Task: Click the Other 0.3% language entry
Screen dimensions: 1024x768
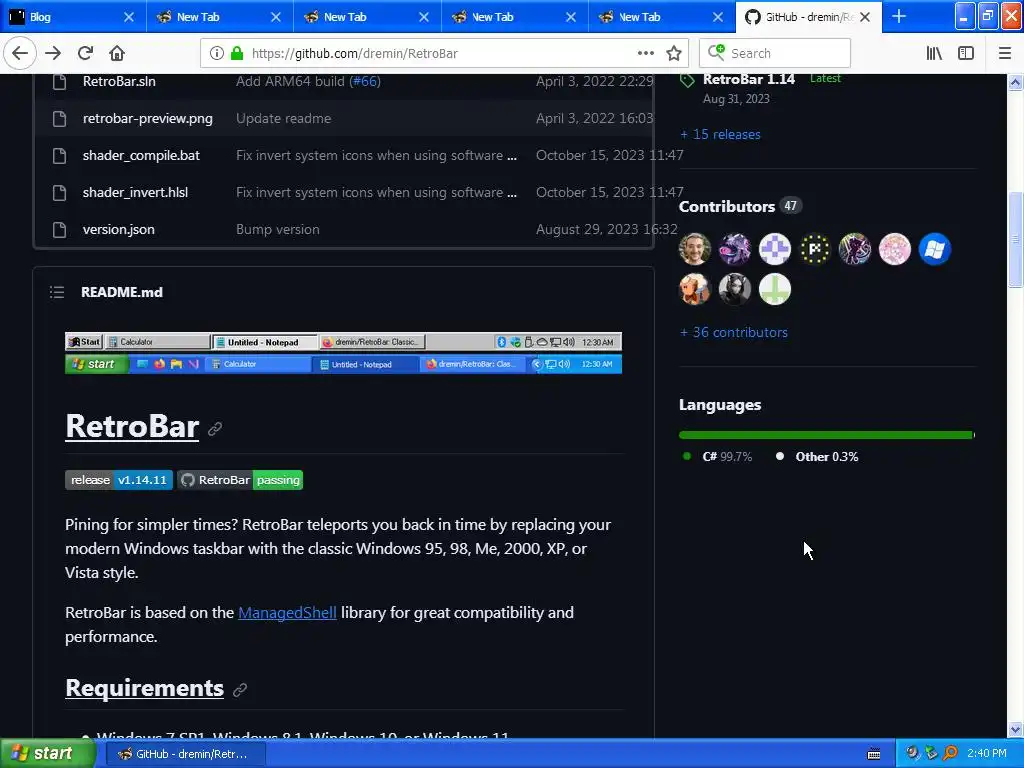Action: click(x=817, y=456)
